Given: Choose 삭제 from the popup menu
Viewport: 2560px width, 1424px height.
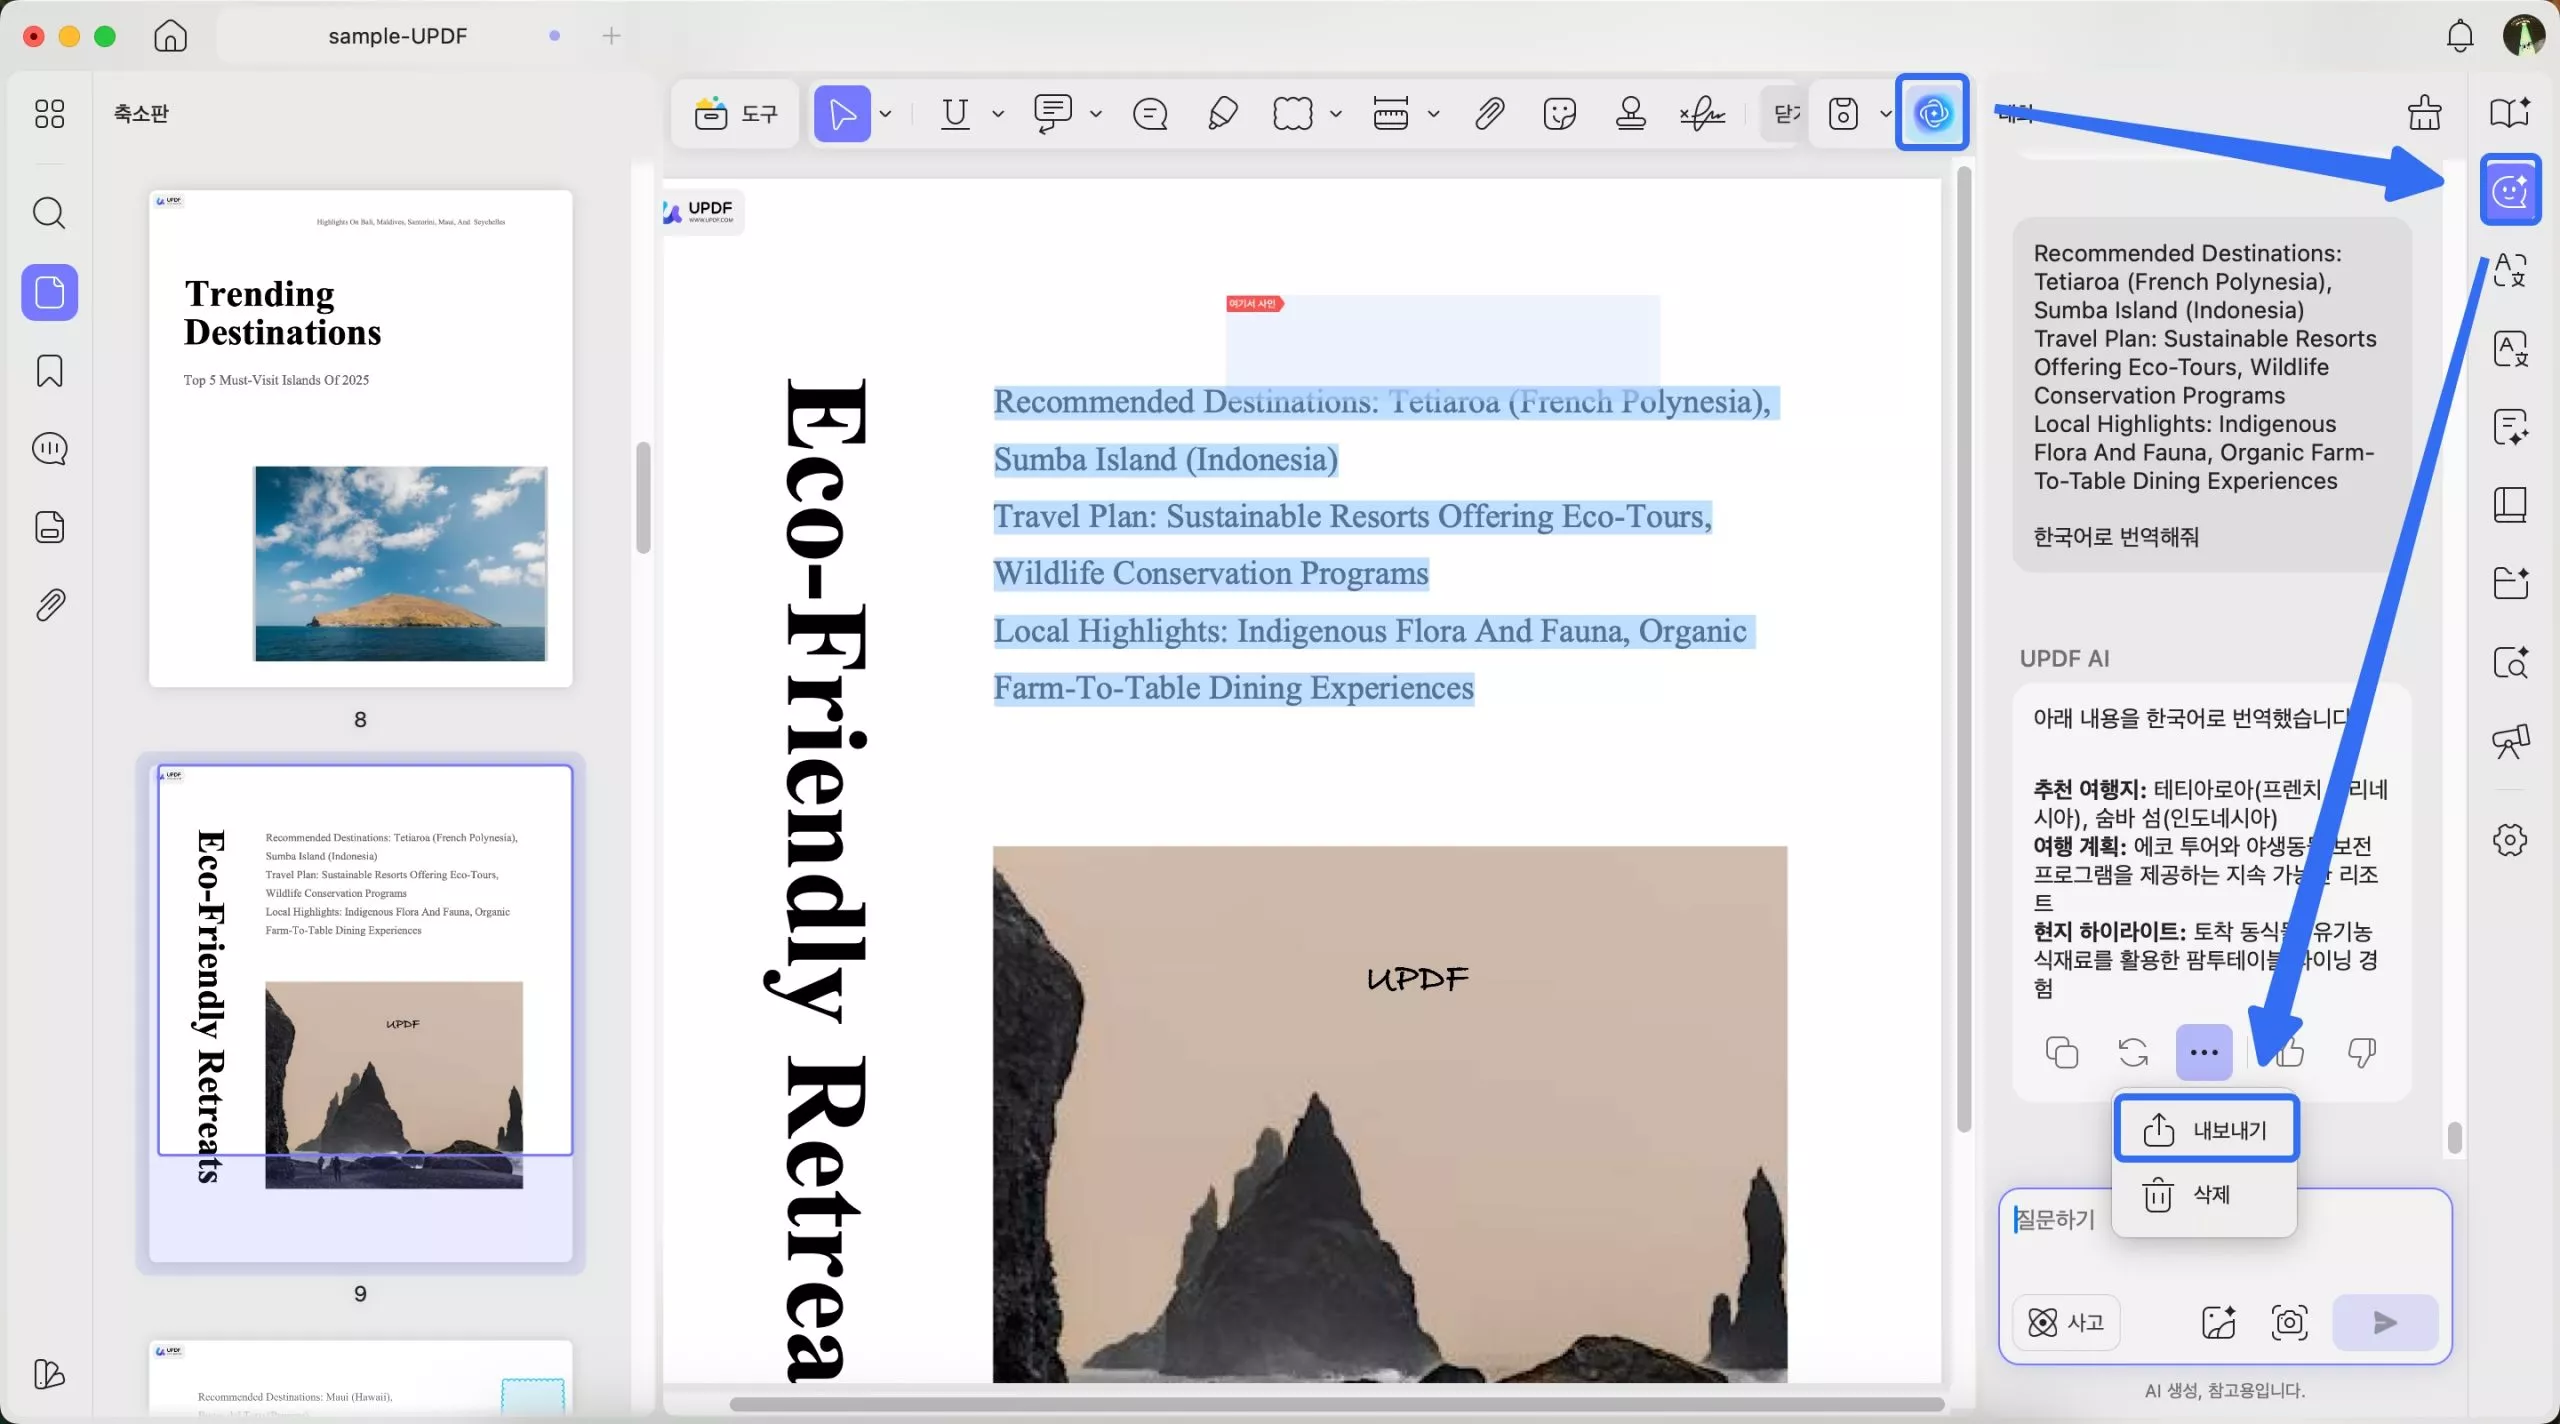Looking at the screenshot, I should 2204,1195.
